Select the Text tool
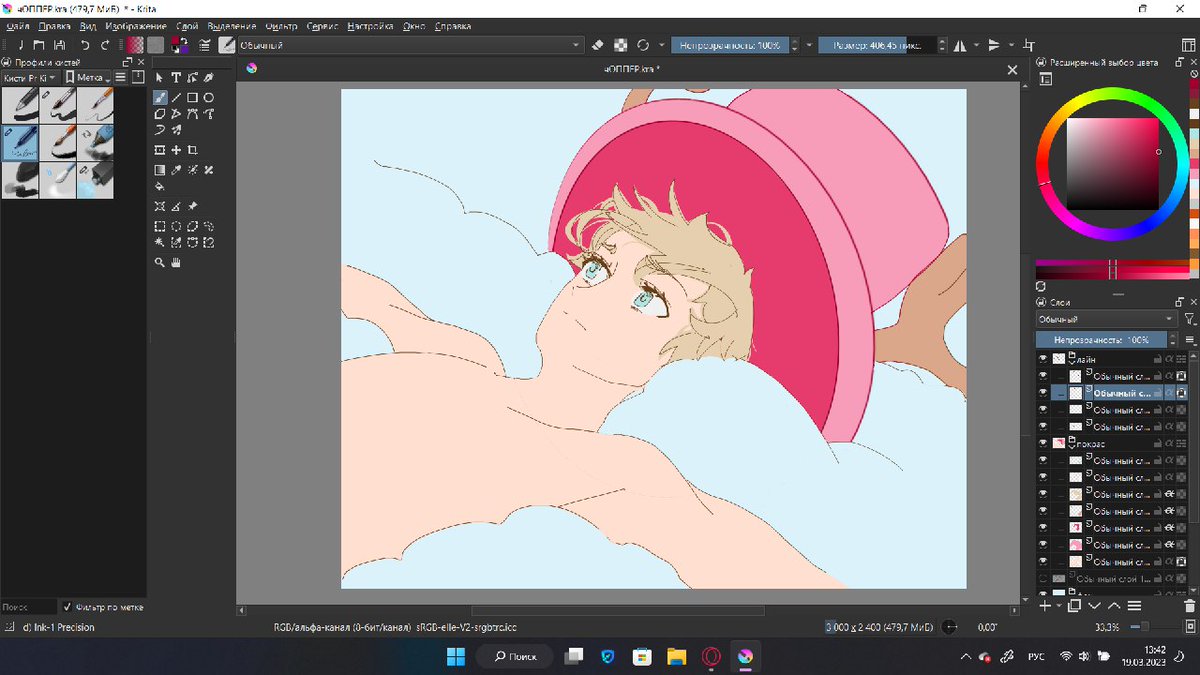The width and height of the screenshot is (1200, 675). pos(176,77)
